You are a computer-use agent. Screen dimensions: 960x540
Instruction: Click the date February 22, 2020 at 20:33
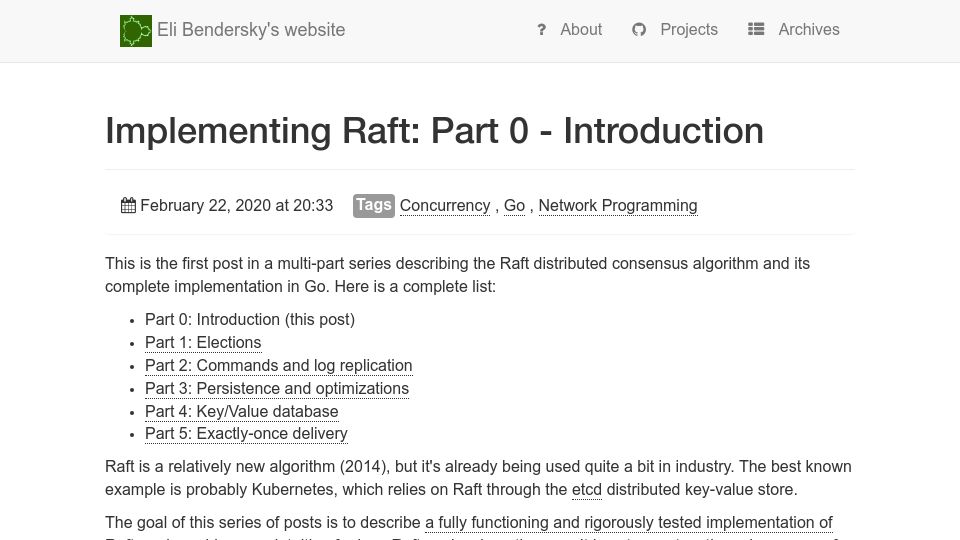coord(236,205)
